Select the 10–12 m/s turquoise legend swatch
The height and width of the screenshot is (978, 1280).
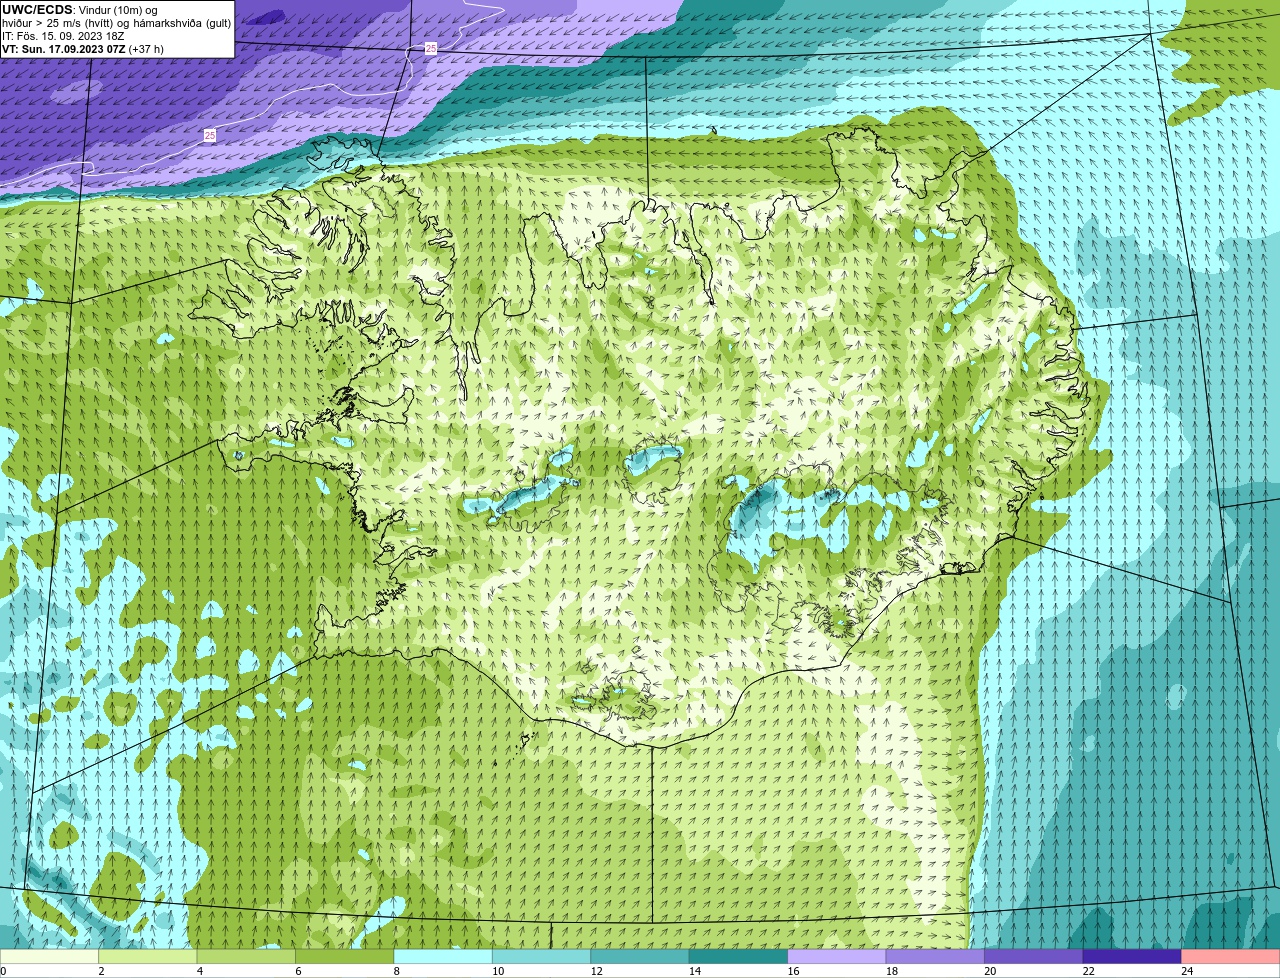click(542, 957)
